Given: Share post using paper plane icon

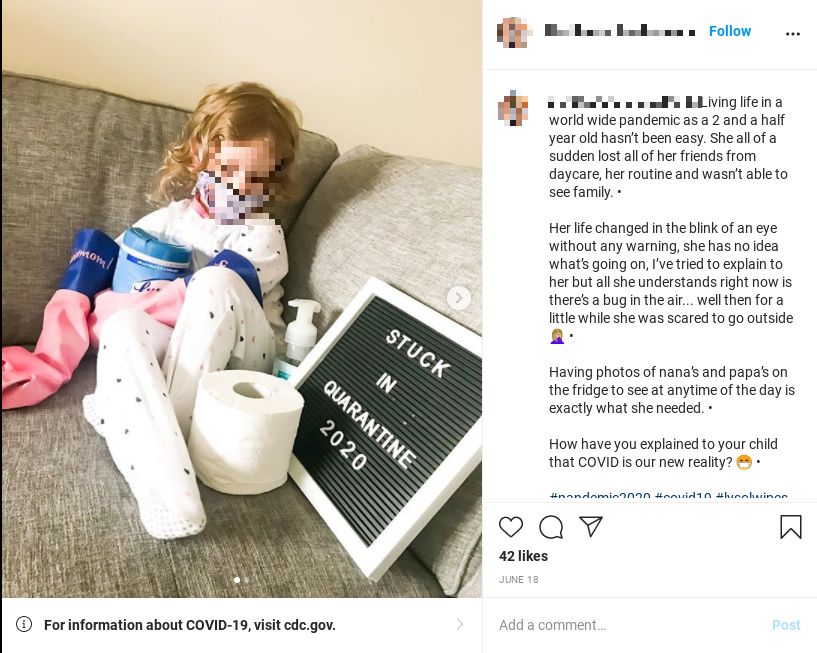Looking at the screenshot, I should pos(591,526).
